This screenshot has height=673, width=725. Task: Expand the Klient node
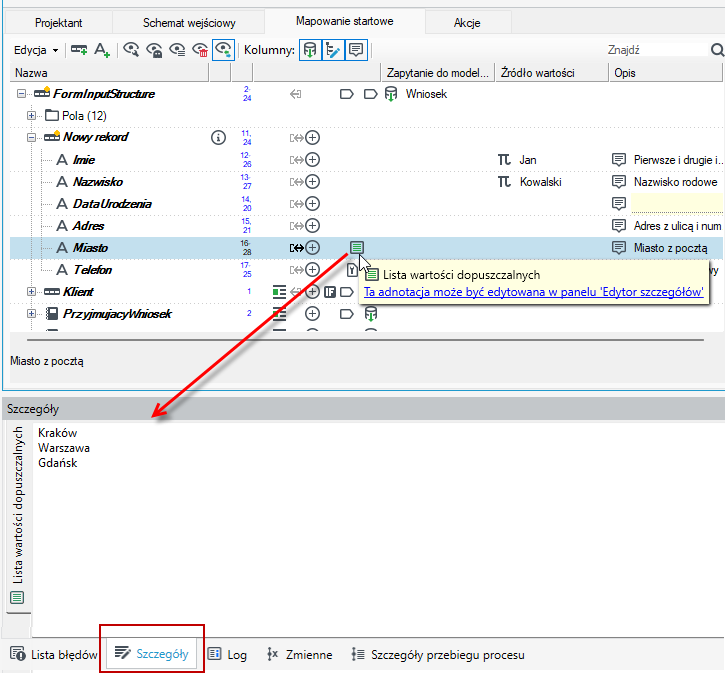(x=31, y=292)
